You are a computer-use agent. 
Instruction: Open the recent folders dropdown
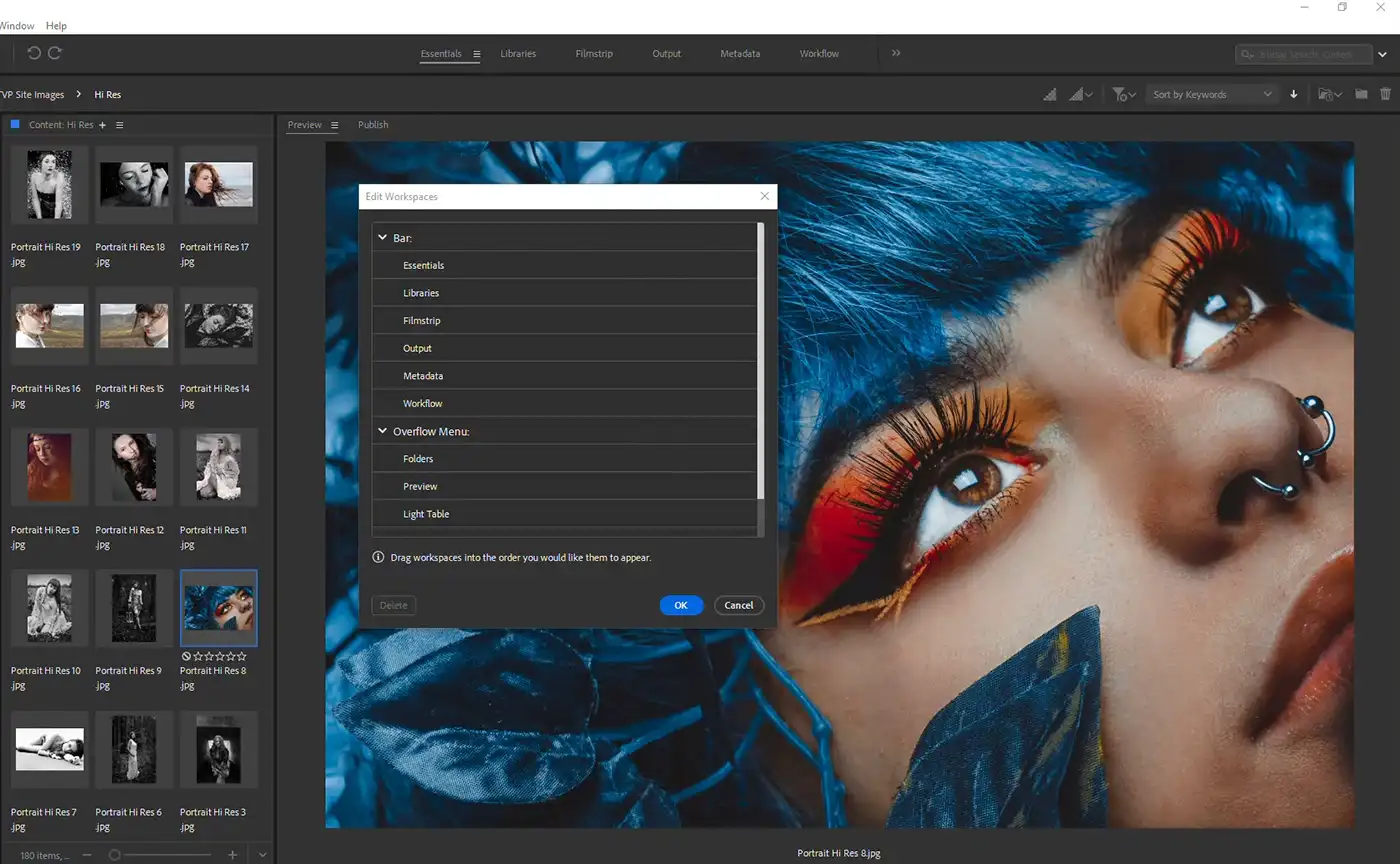[x=1329, y=94]
